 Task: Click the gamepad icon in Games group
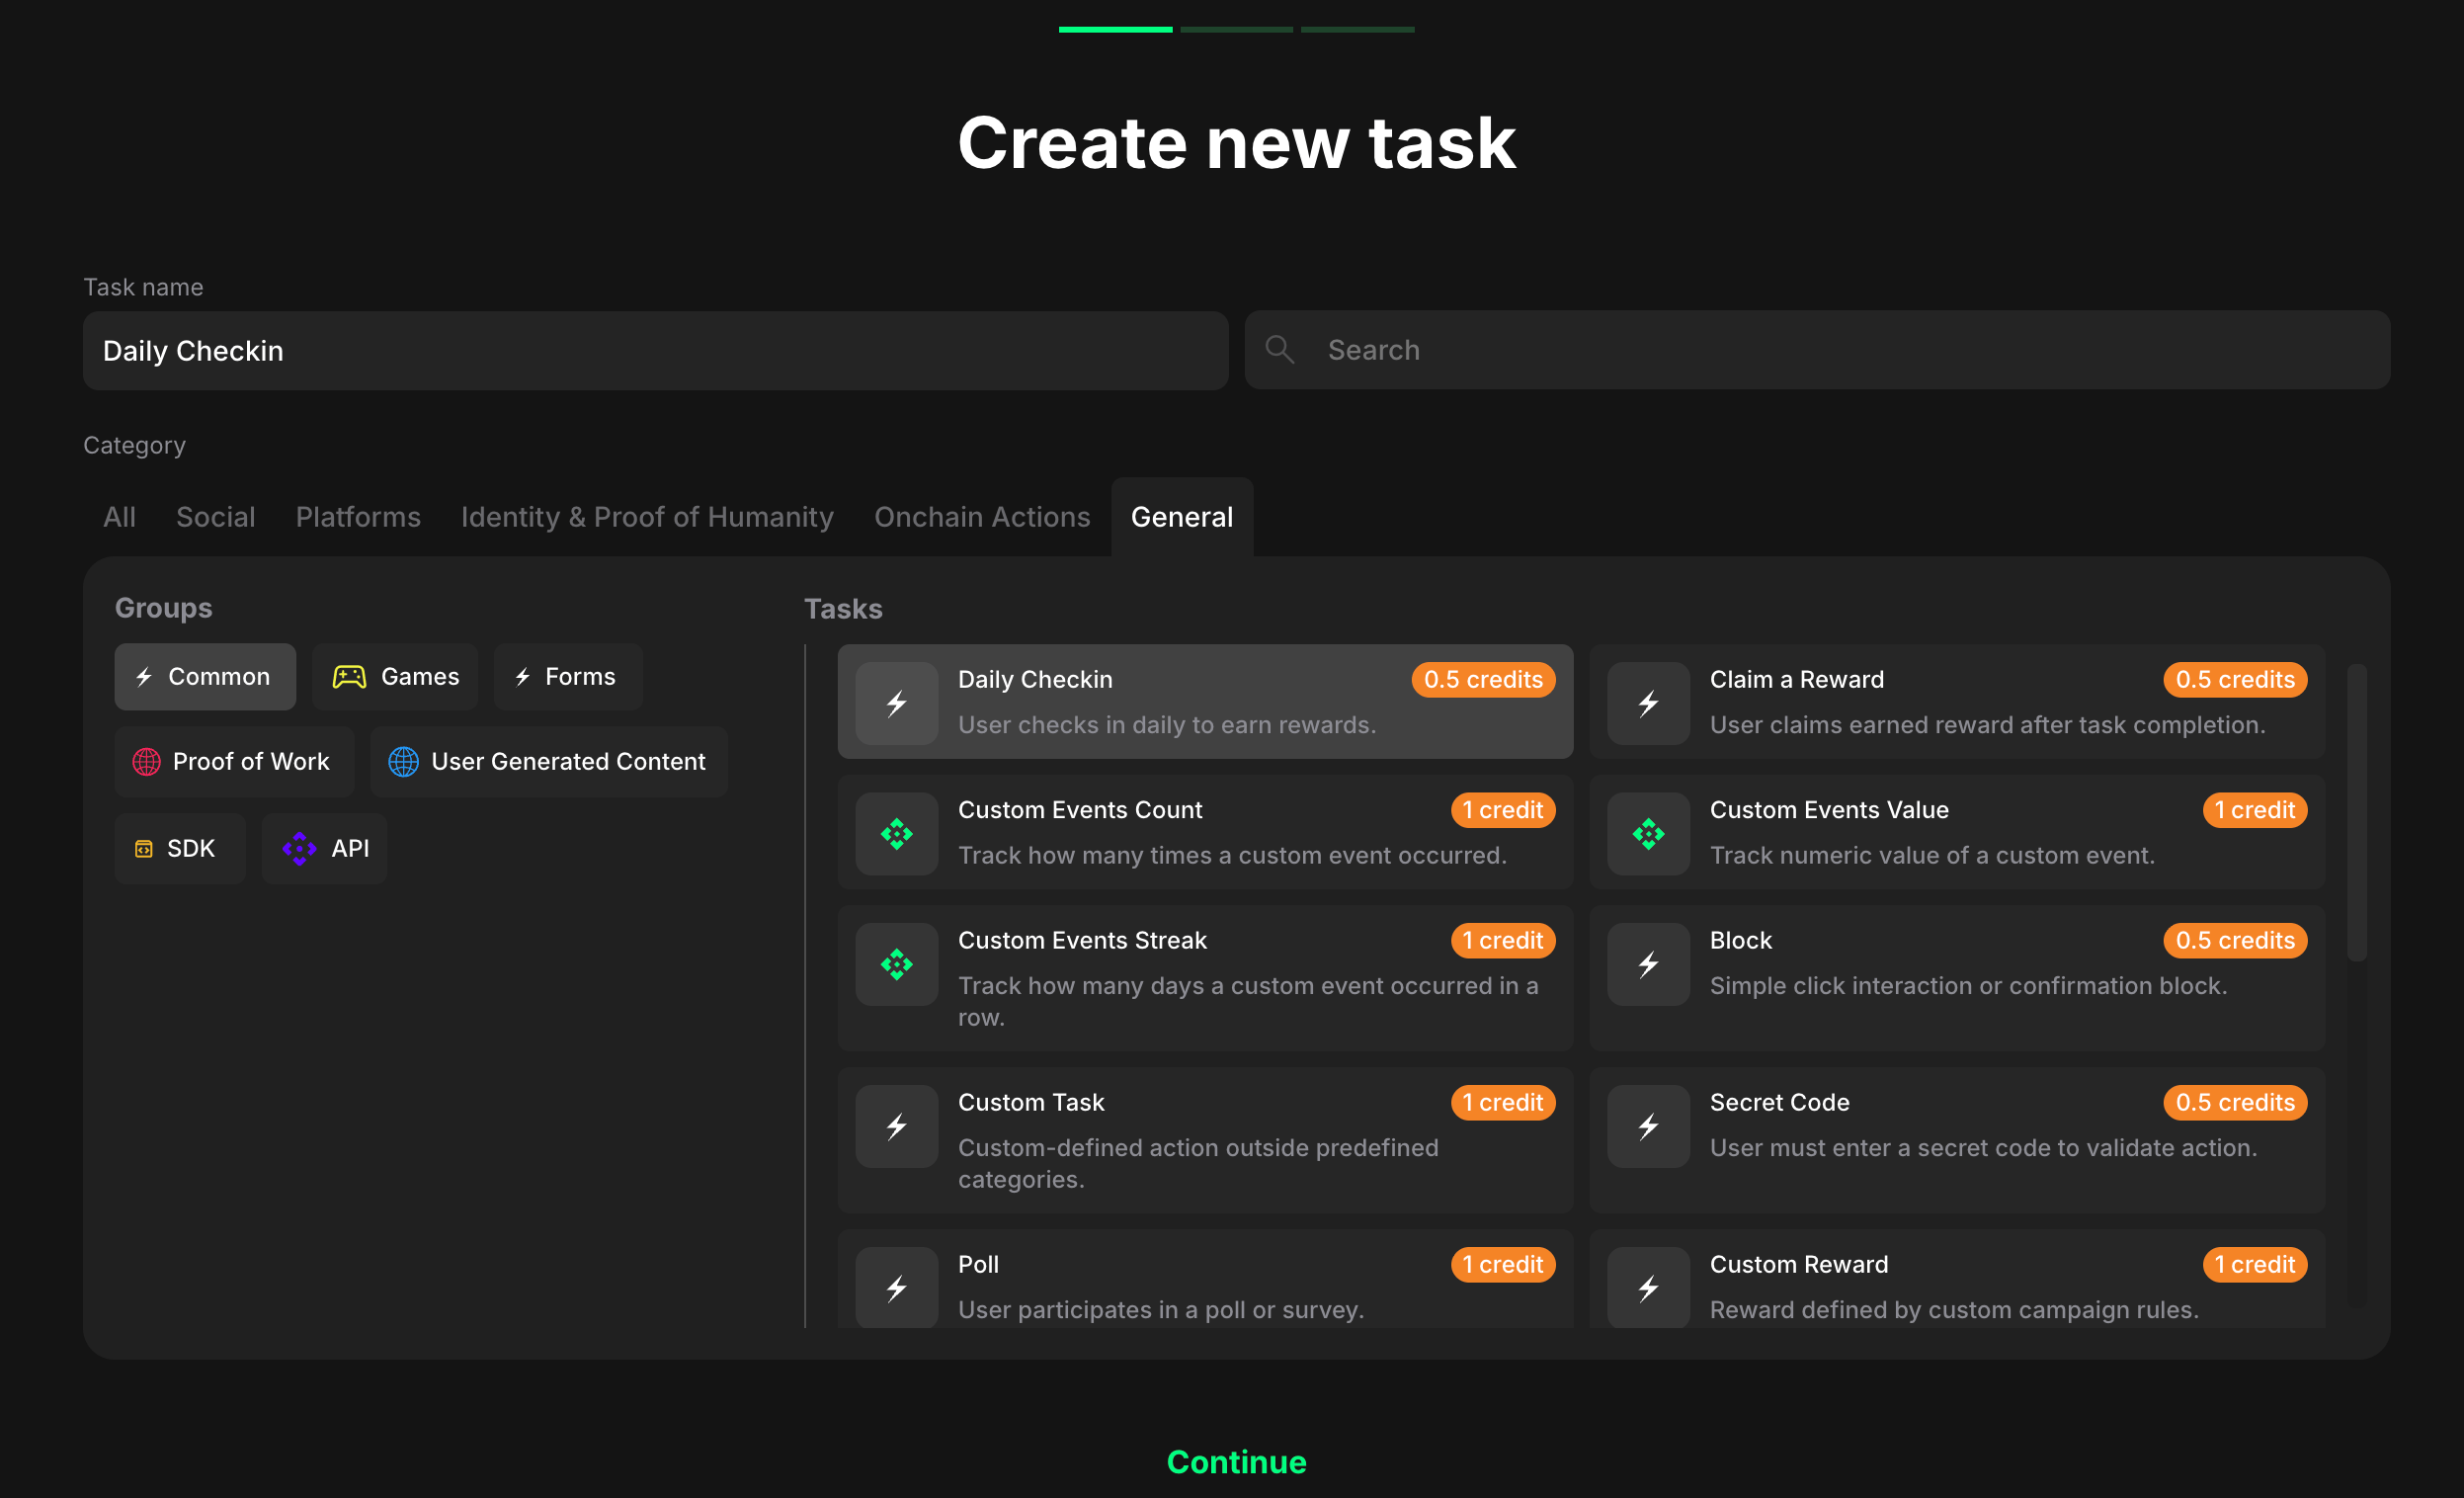point(349,677)
